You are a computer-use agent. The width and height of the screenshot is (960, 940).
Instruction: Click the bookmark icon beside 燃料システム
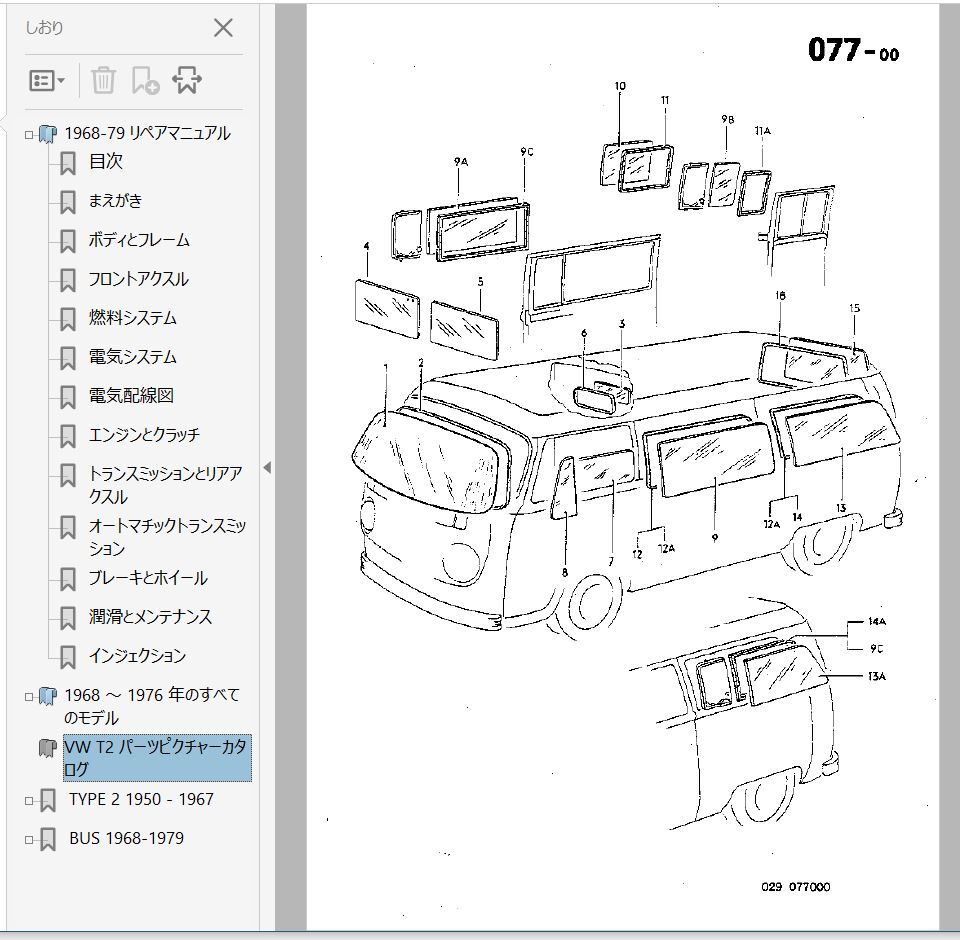(67, 320)
